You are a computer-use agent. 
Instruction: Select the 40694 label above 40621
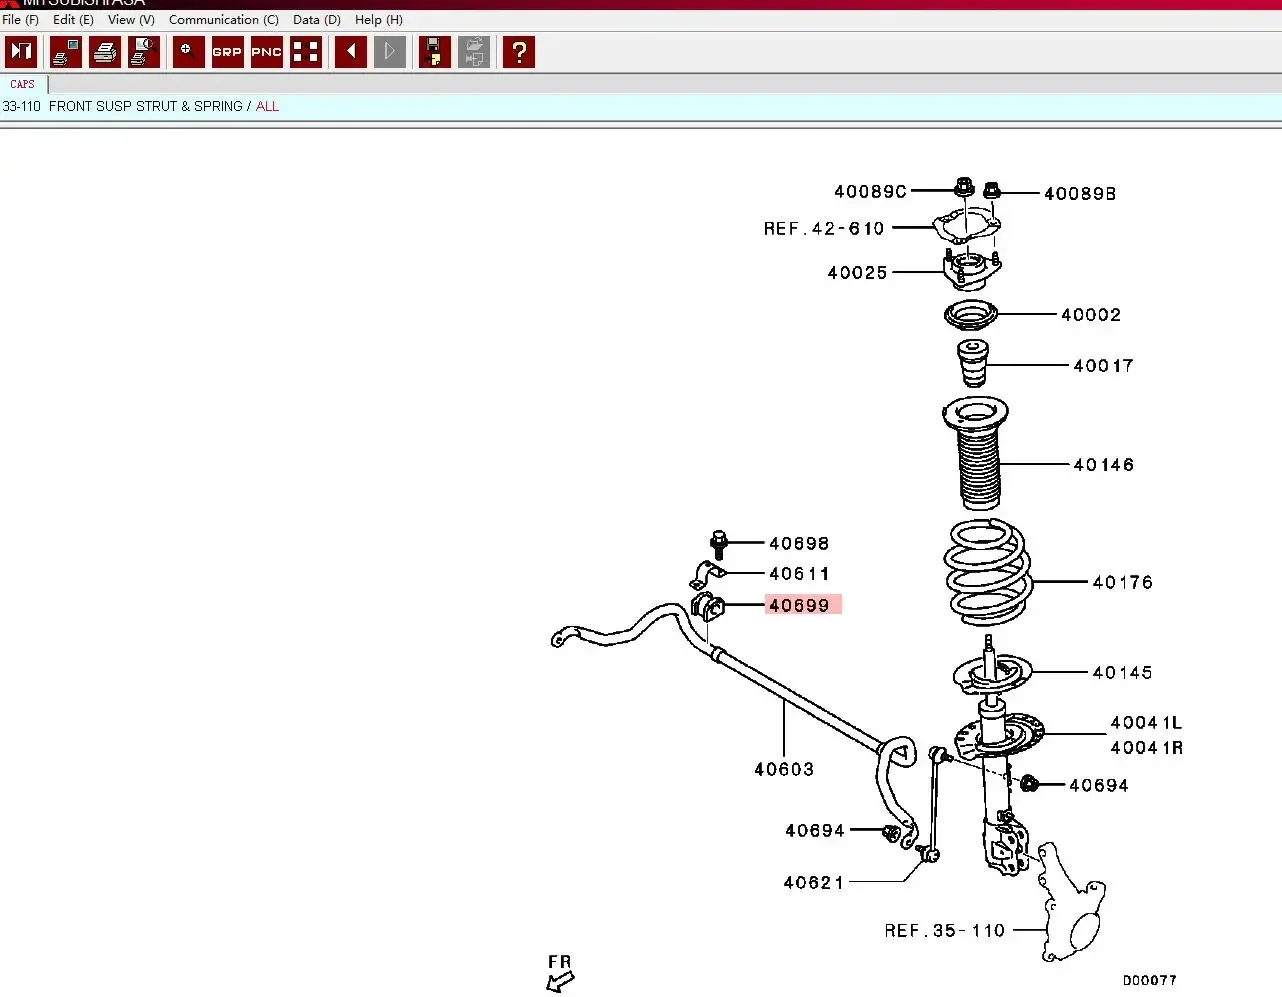point(815,831)
